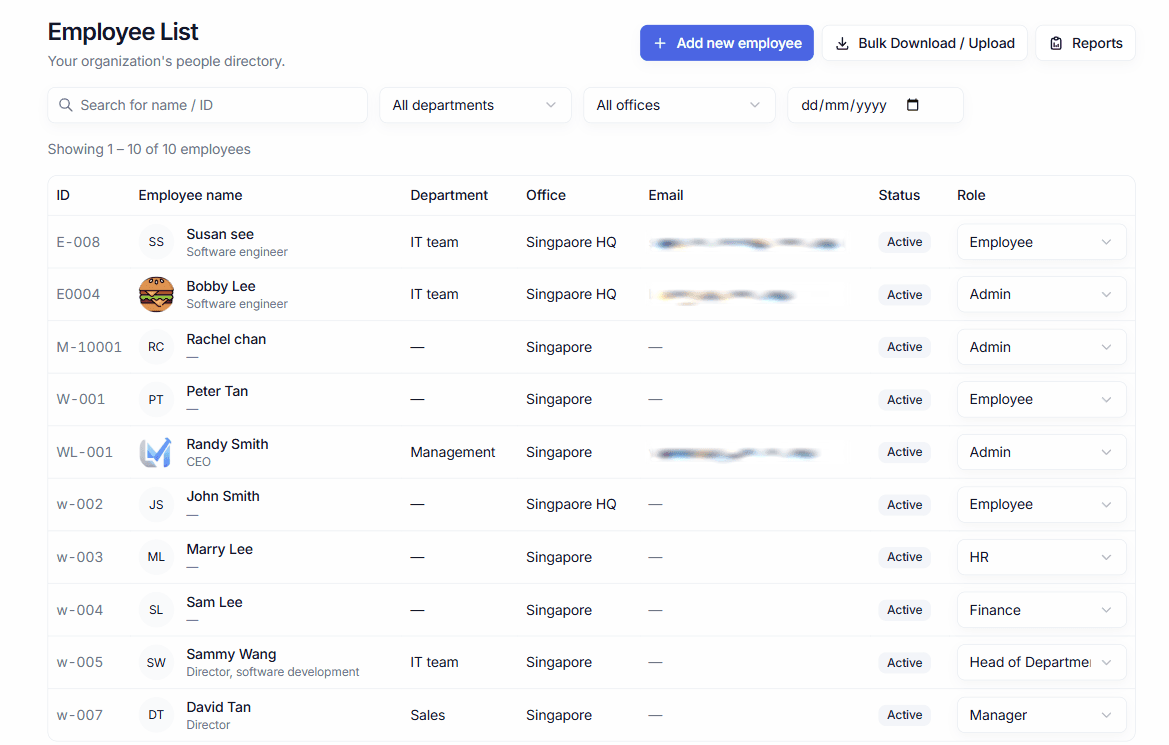
Task: Click the search magnifier icon
Action: click(x=66, y=105)
